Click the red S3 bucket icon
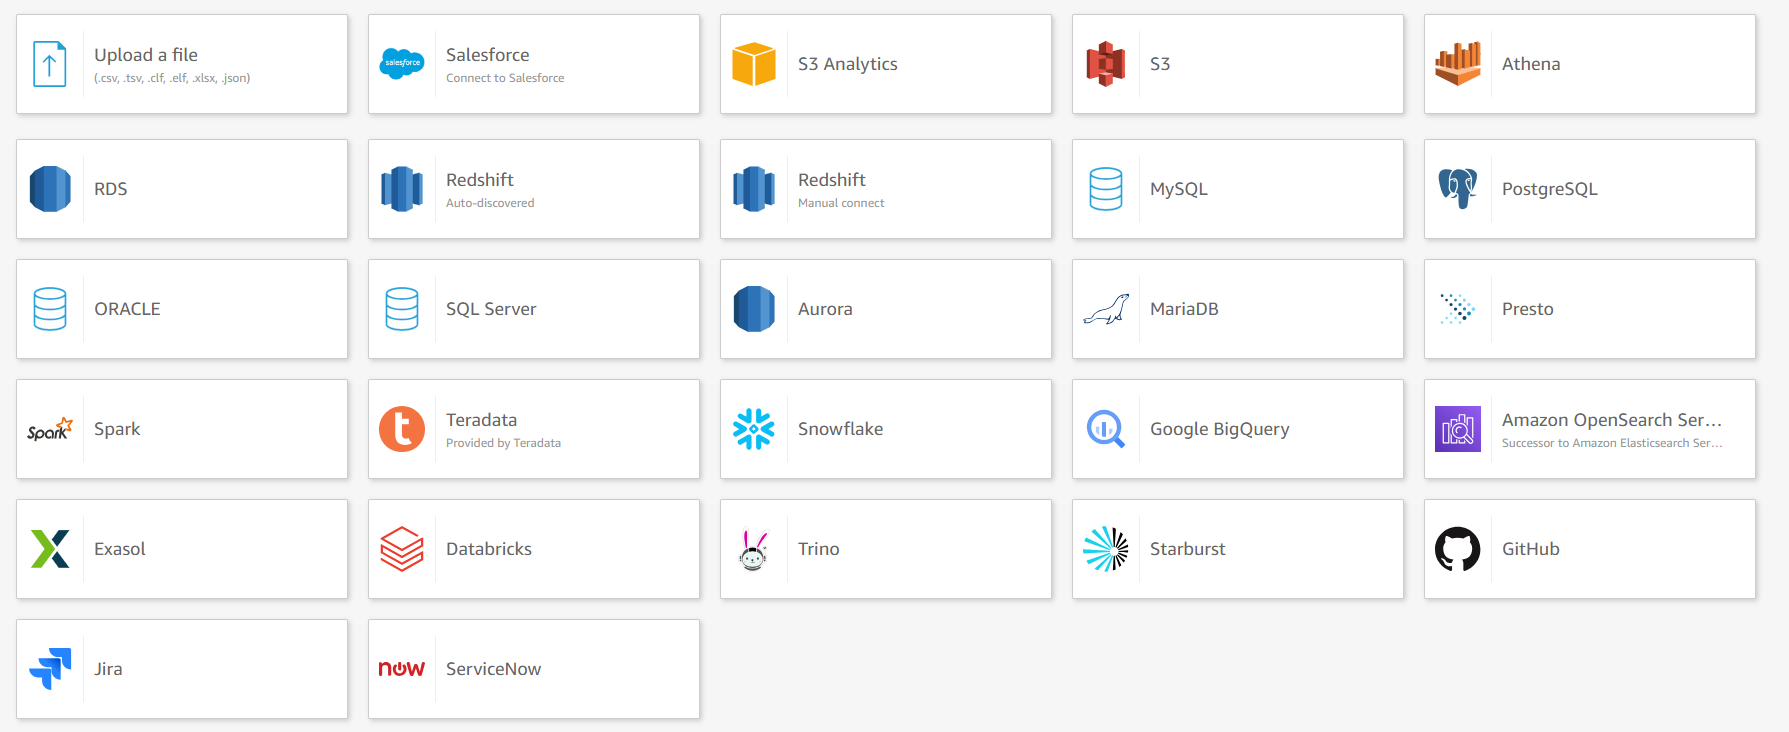The width and height of the screenshot is (1789, 732). coord(1106,64)
